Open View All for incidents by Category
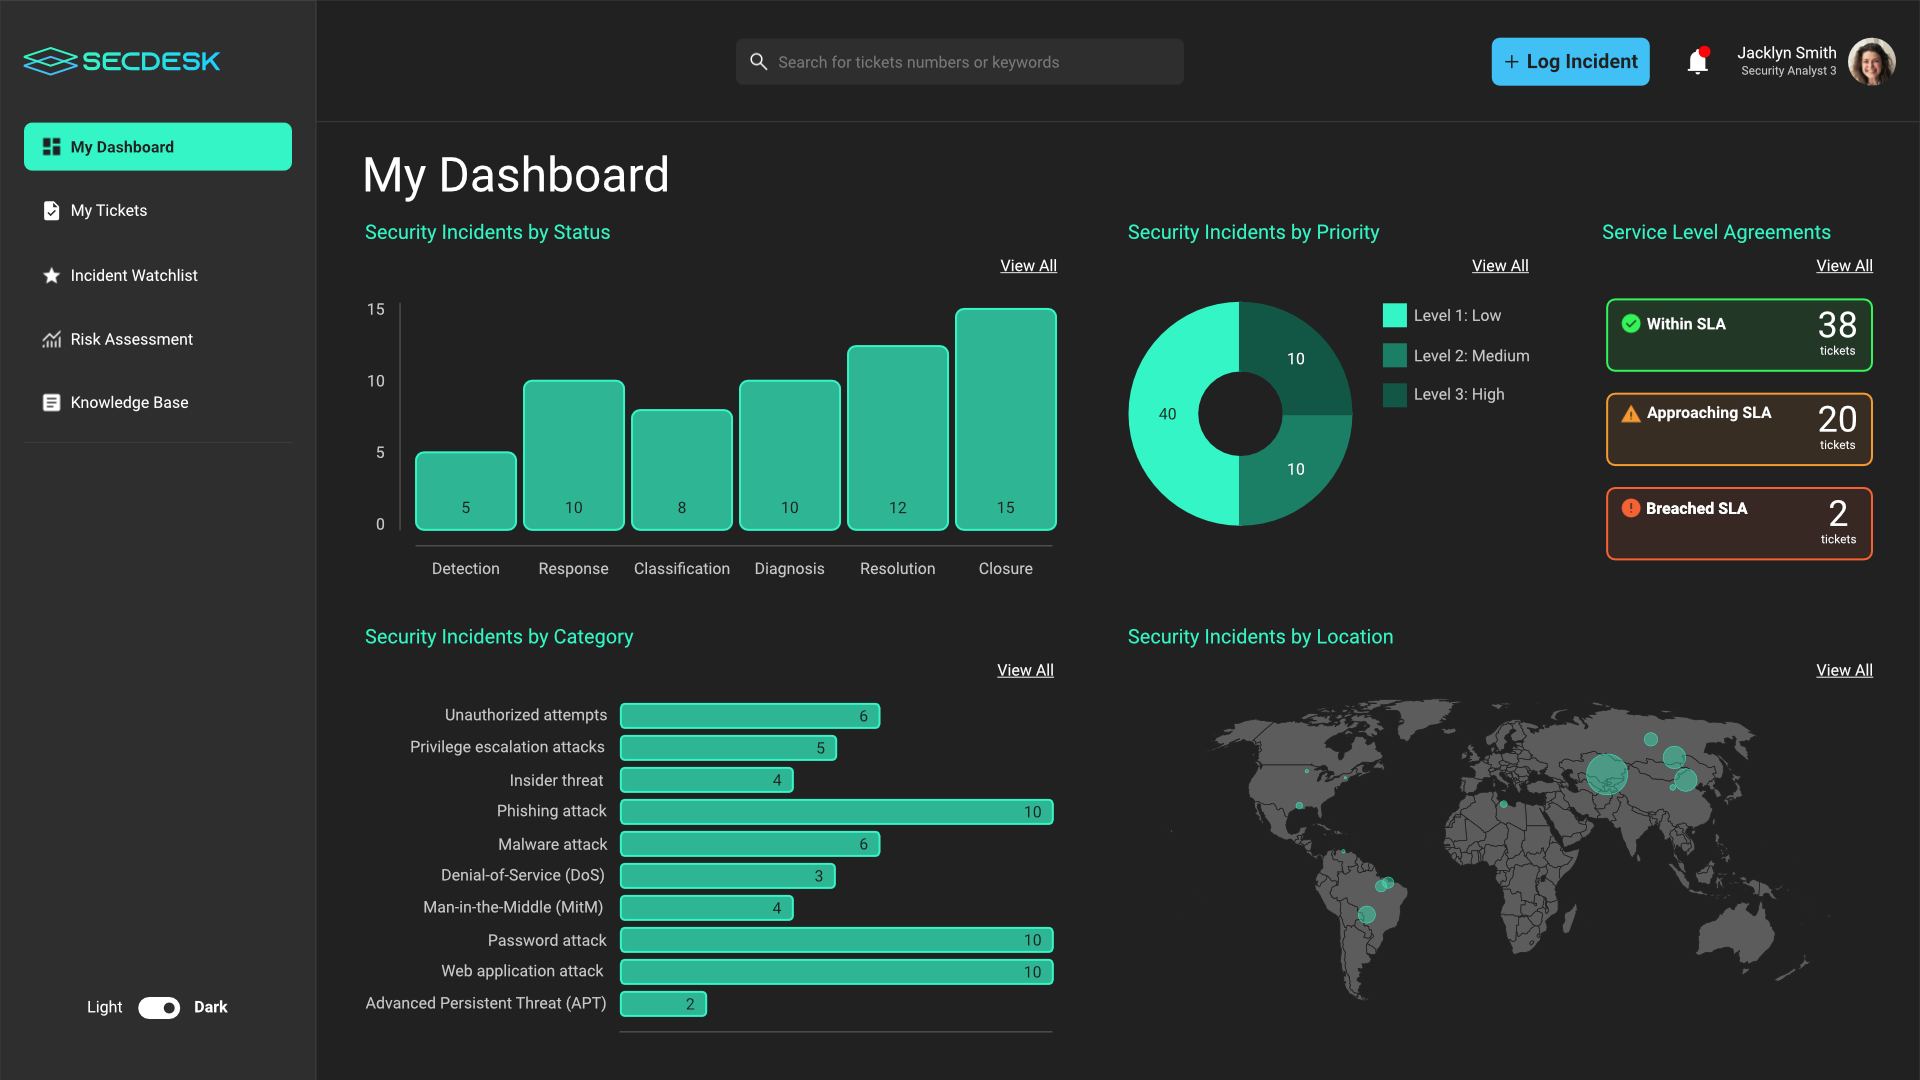Viewport: 1920px width, 1080px height. pos(1025,670)
